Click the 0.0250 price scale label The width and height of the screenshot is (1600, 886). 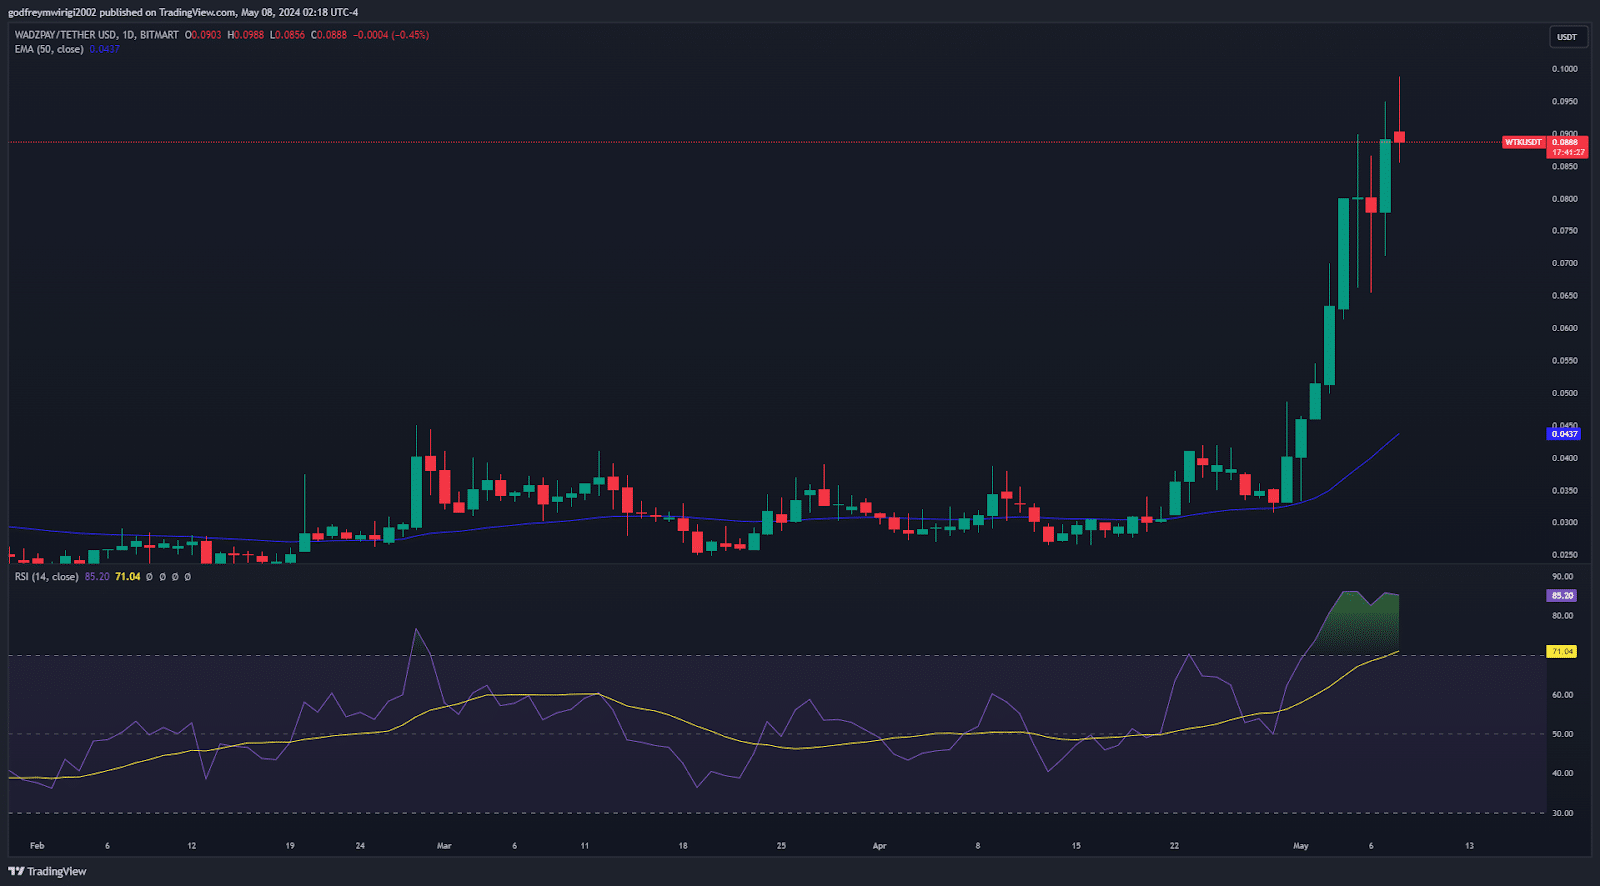pyautogui.click(x=1565, y=555)
